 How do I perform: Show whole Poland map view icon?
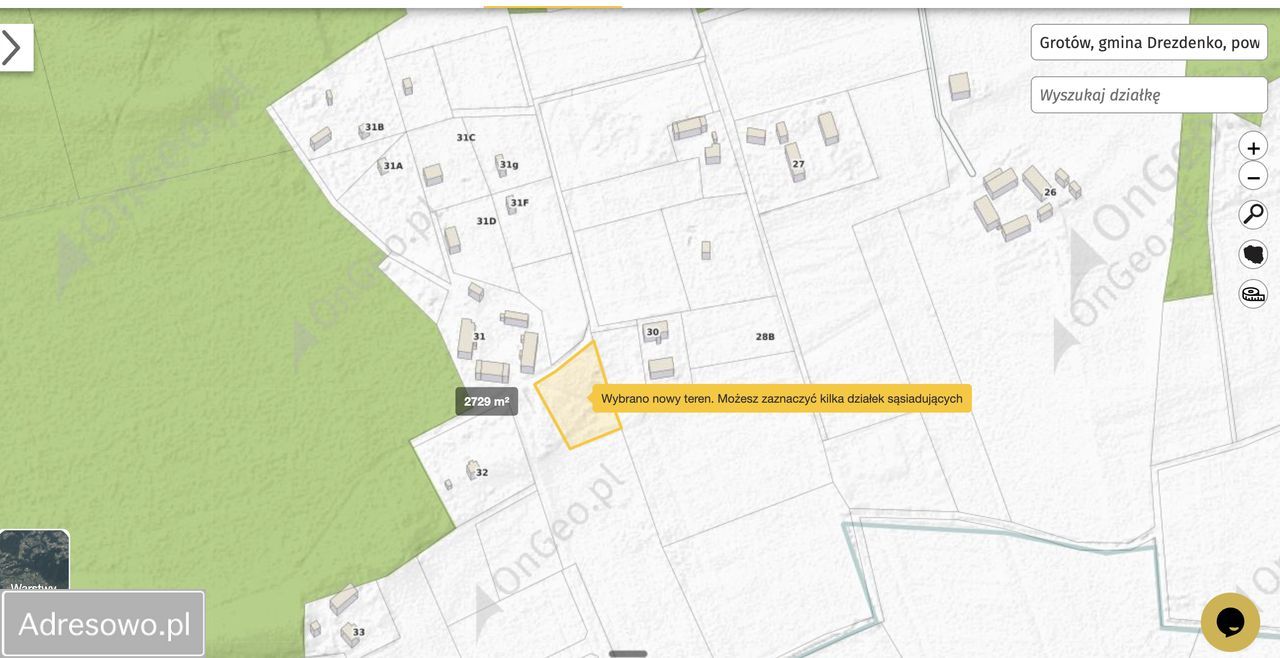[1253, 254]
